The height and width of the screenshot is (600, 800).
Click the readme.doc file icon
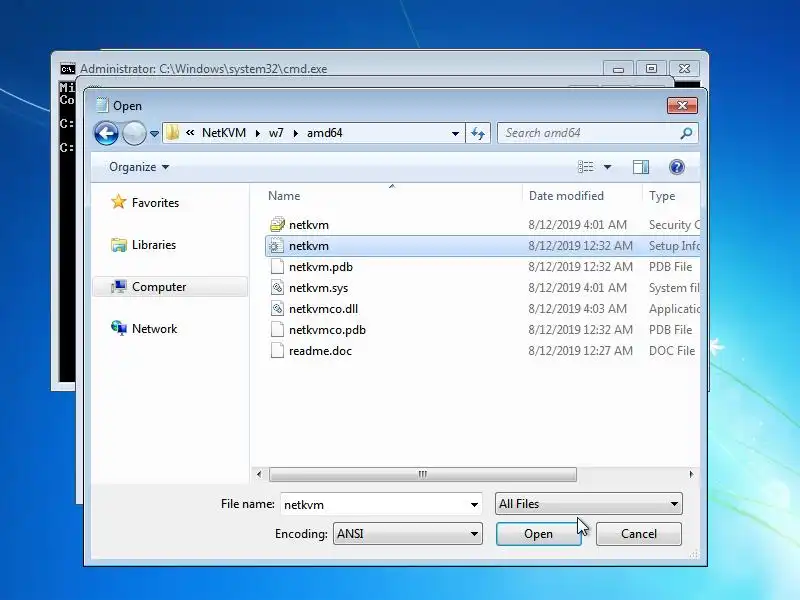click(277, 351)
